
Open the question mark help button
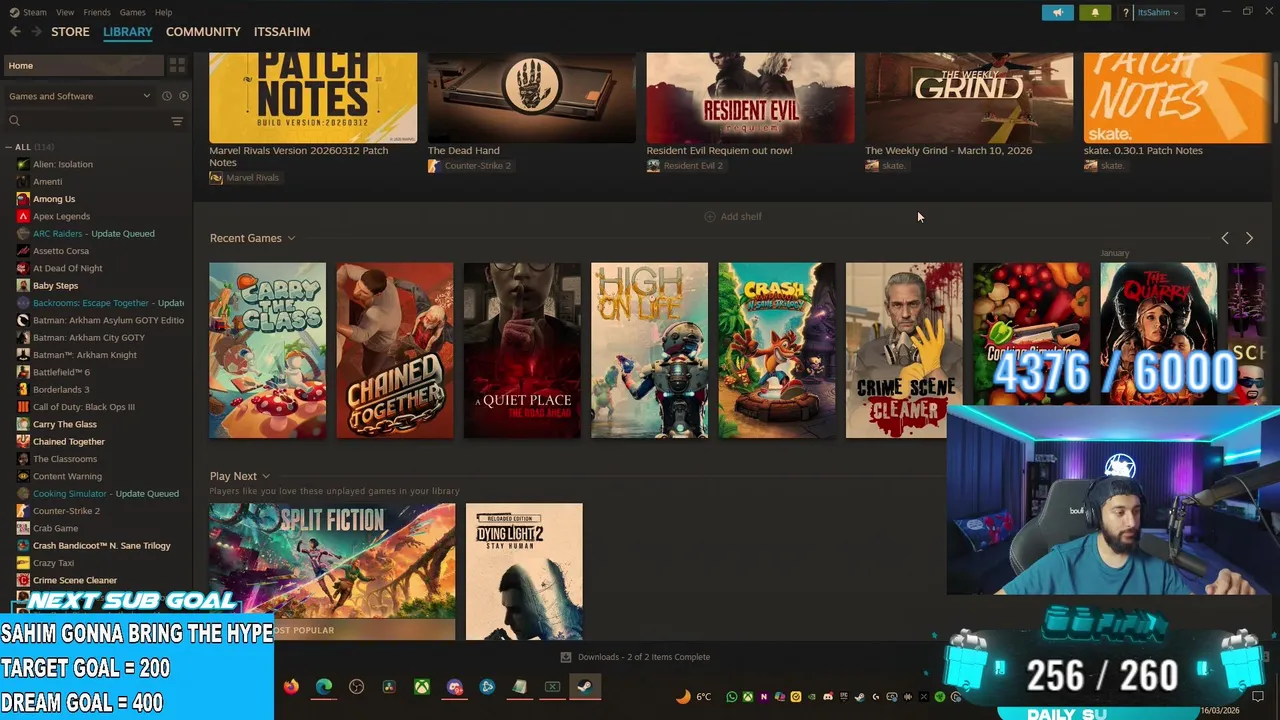1126,12
